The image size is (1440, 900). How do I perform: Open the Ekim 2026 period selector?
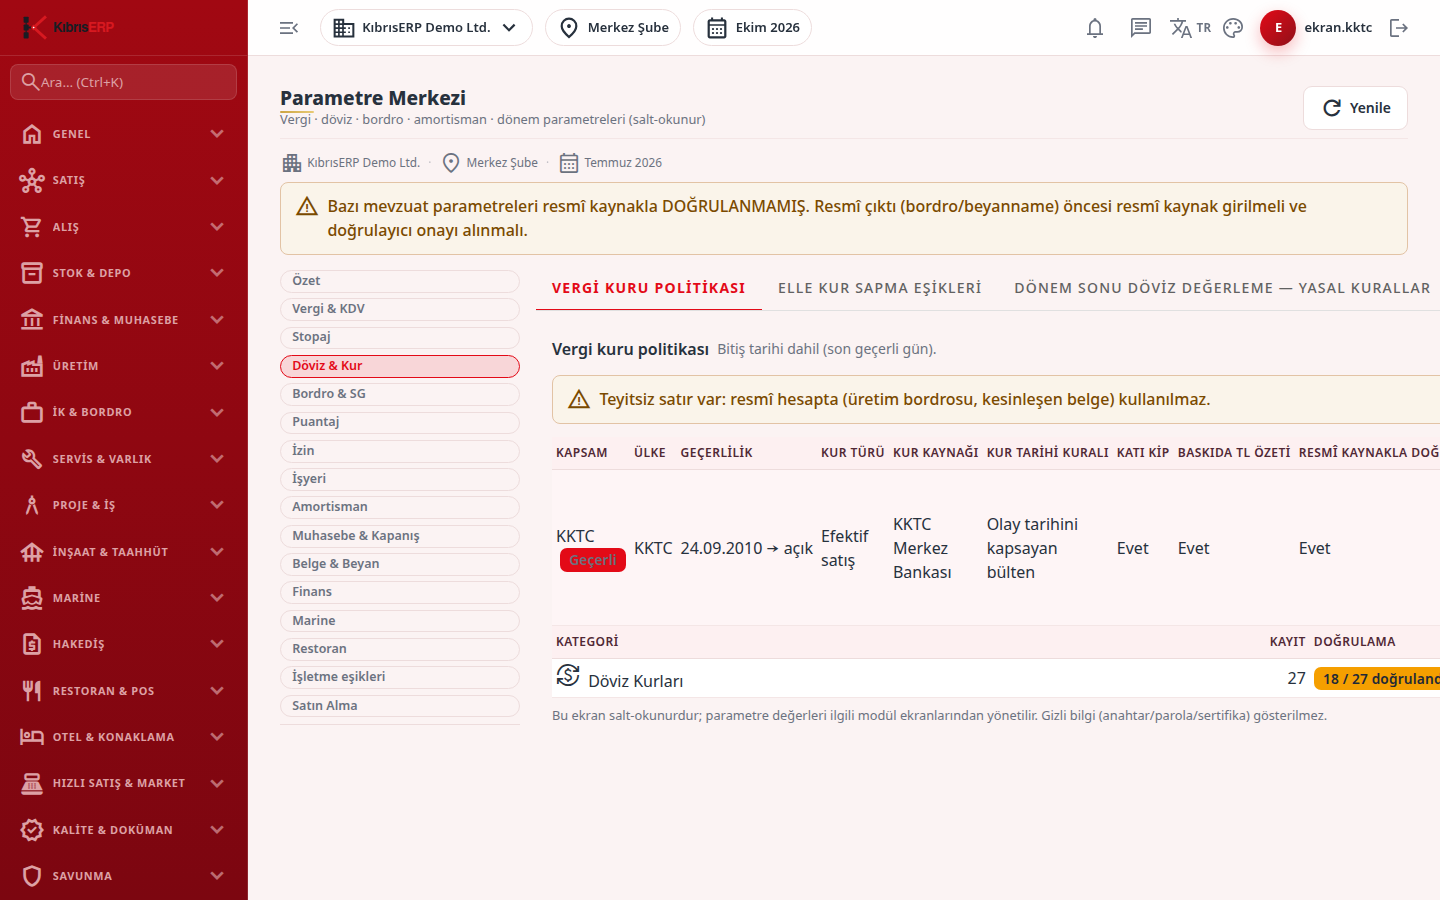point(752,28)
